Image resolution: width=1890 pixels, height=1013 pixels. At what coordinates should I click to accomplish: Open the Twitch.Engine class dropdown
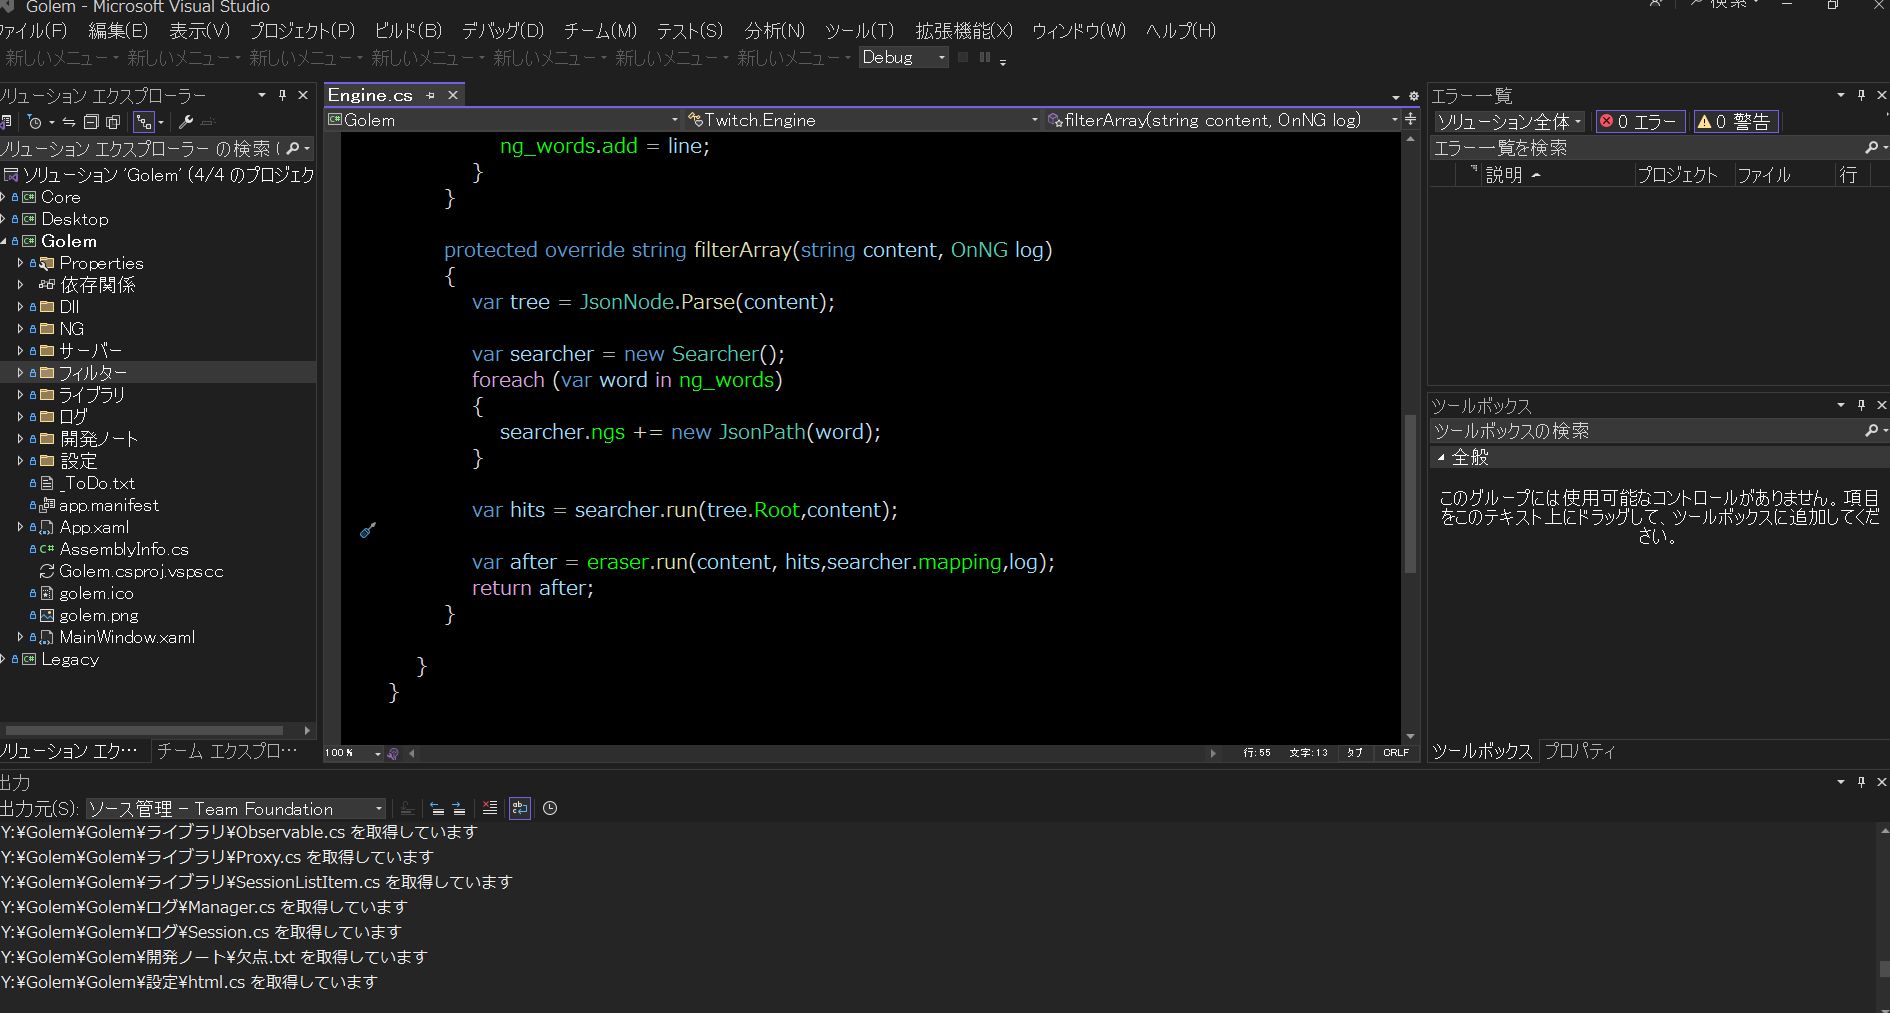[x=863, y=119]
